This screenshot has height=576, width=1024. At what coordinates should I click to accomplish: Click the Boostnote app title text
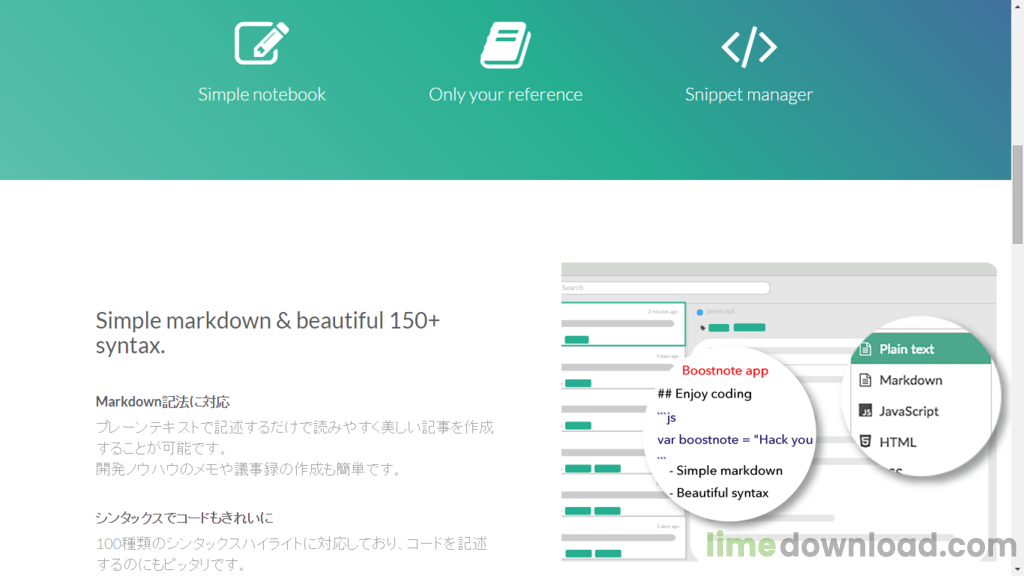tap(725, 370)
